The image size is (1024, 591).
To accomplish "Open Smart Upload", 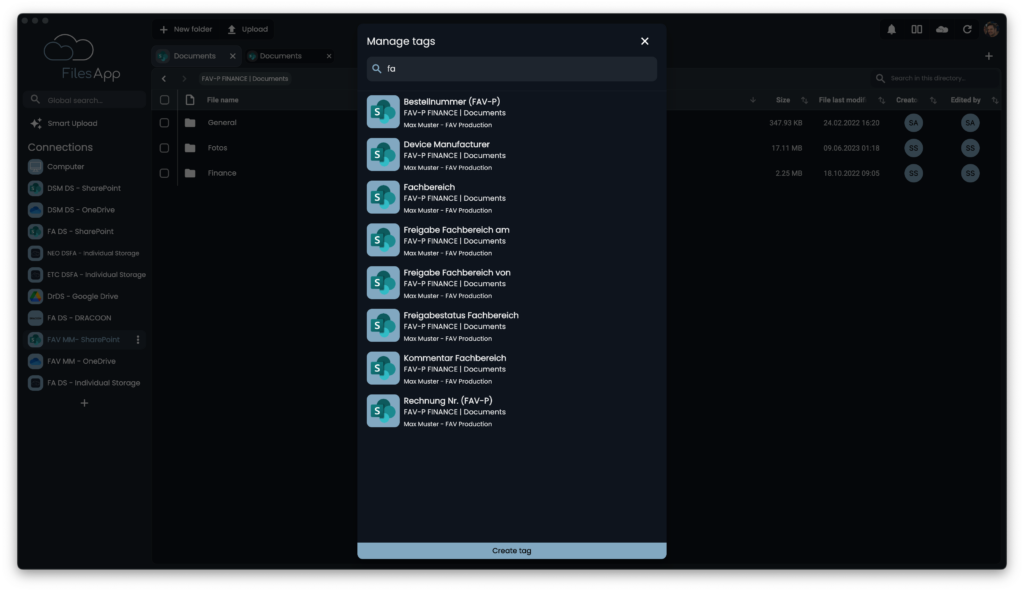I will (x=64, y=123).
